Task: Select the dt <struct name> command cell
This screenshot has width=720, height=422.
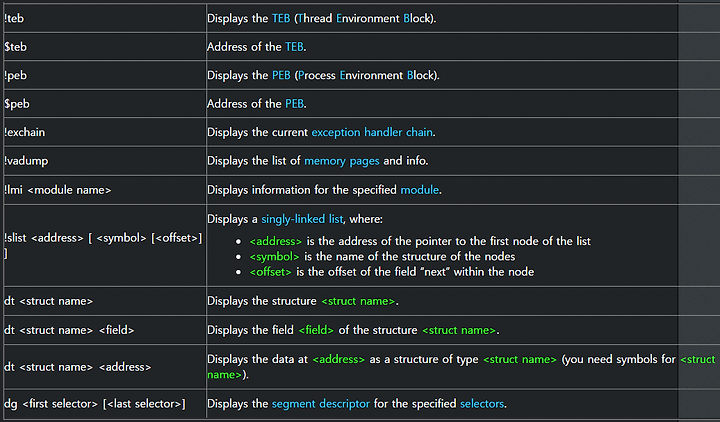Action: [x=105, y=301]
